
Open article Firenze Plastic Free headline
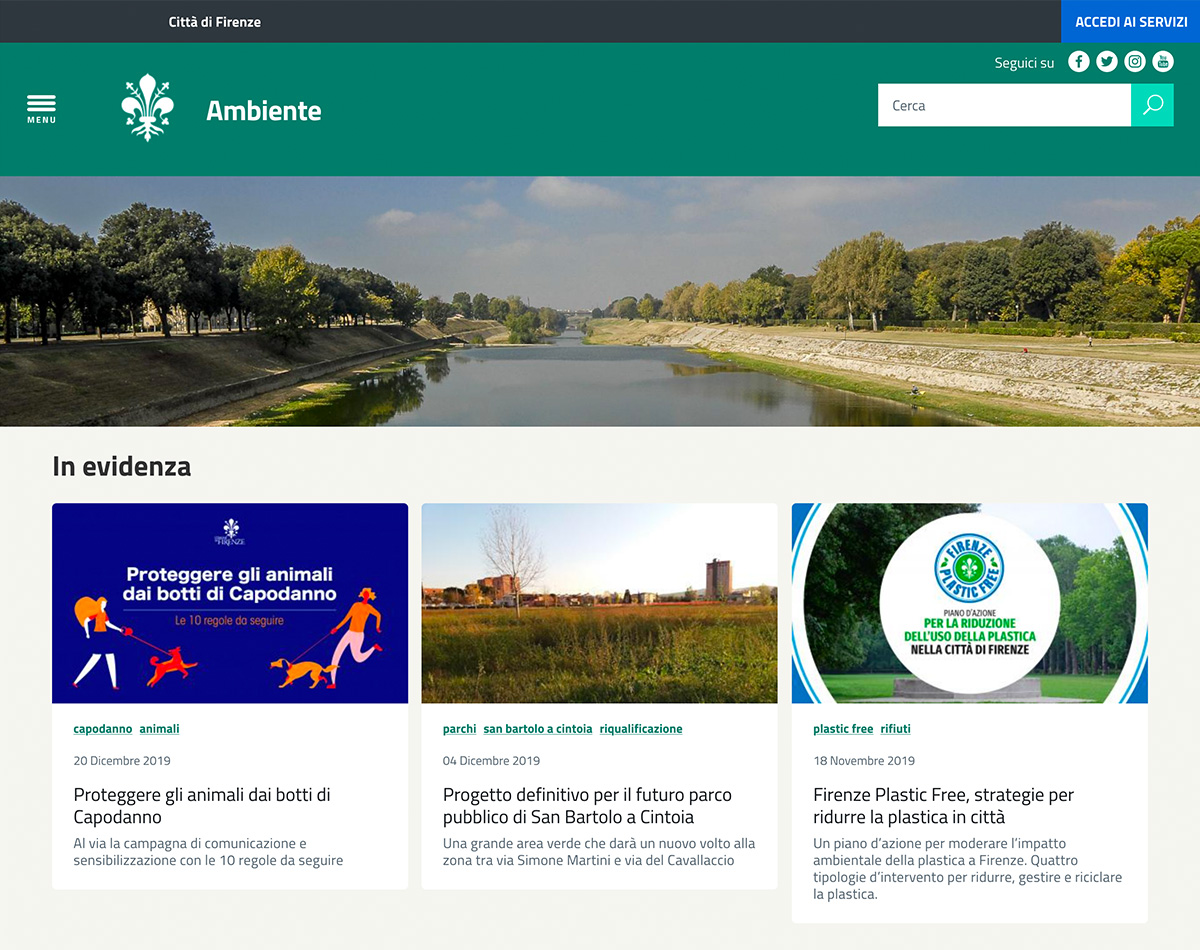click(944, 806)
